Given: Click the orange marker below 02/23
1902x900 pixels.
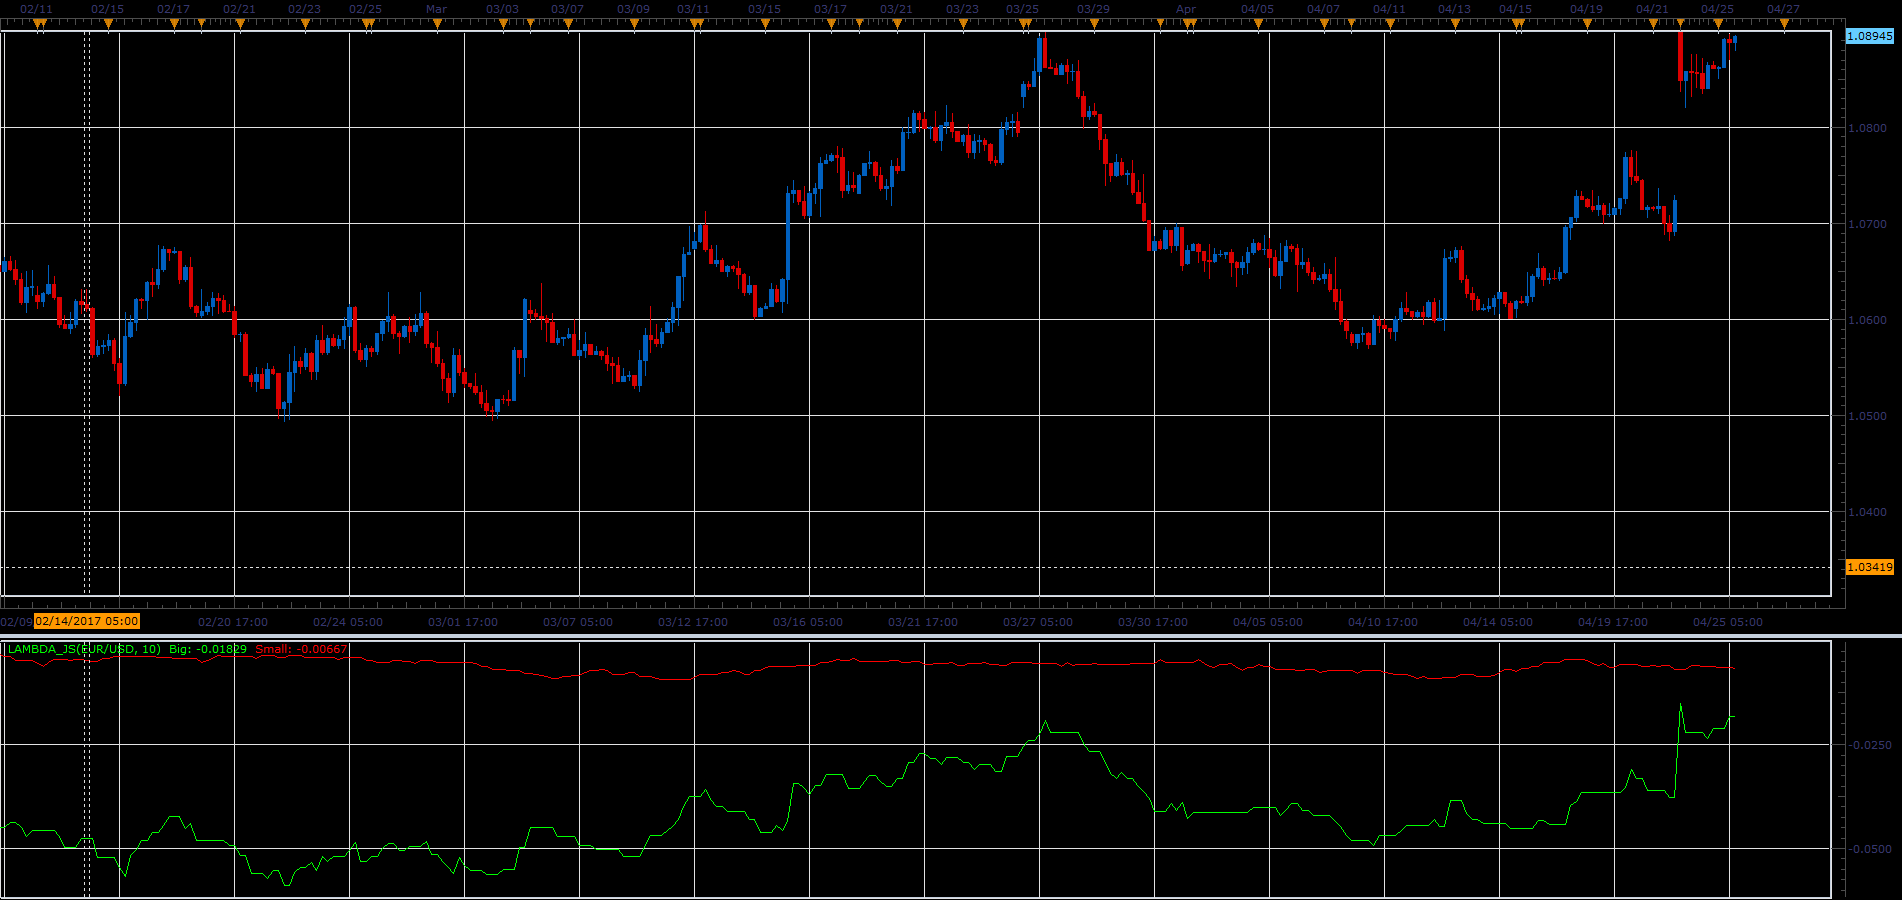Looking at the screenshot, I should tap(305, 23).
